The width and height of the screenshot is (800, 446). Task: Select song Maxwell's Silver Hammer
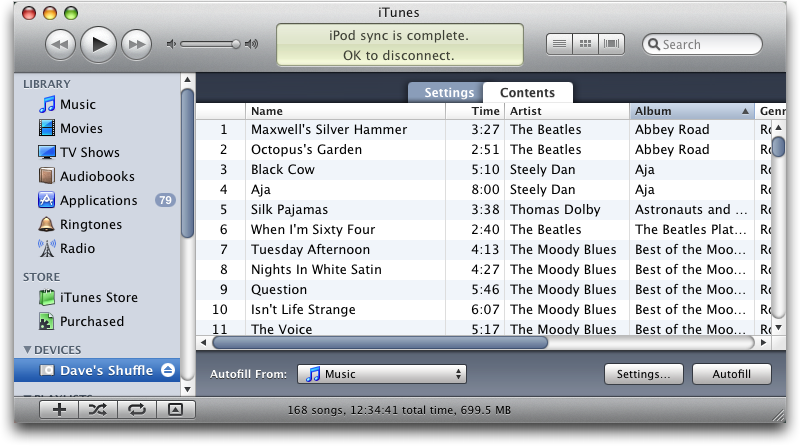(329, 130)
